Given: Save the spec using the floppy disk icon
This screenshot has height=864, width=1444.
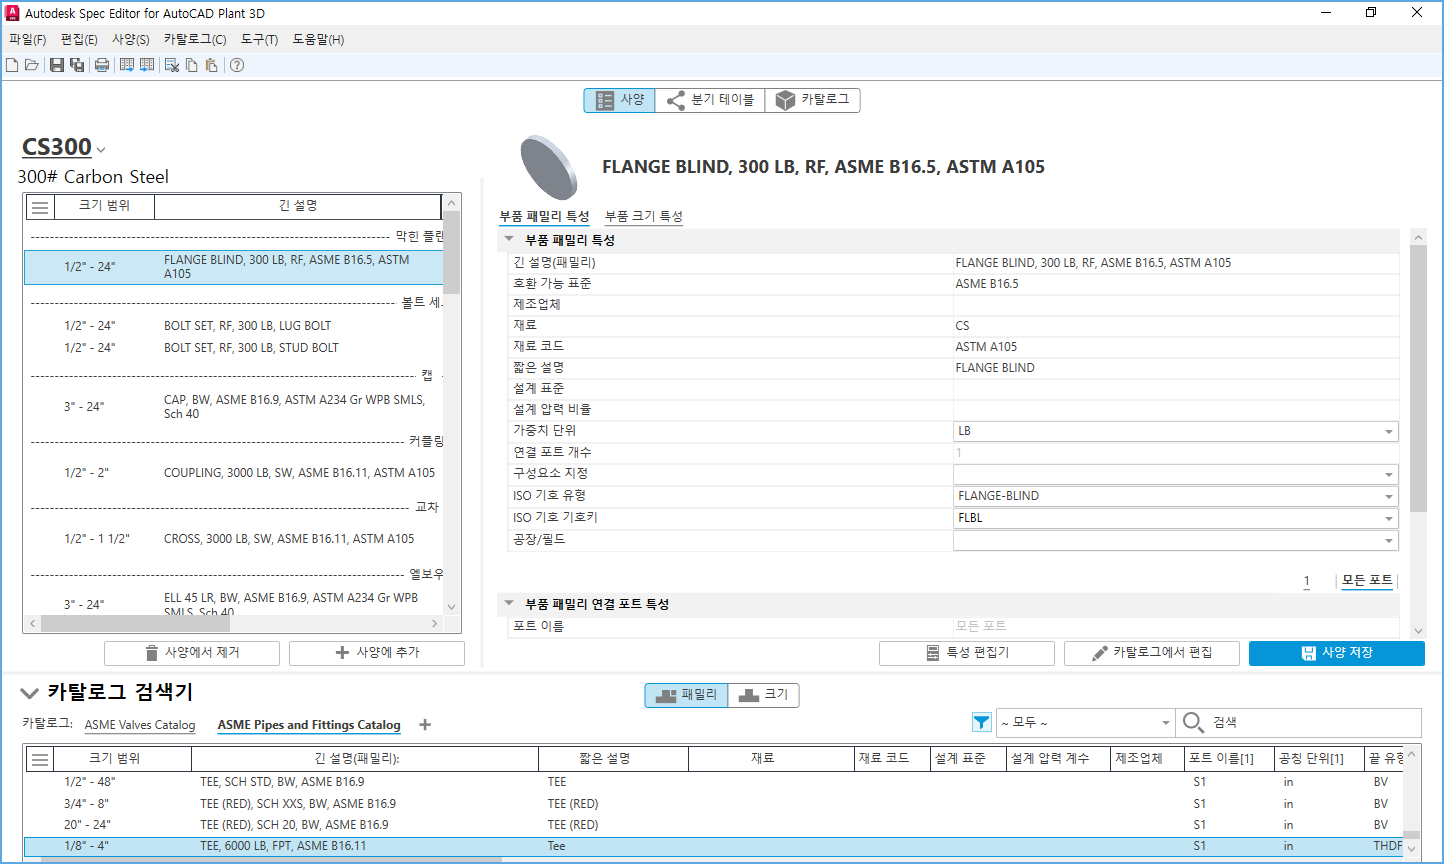Looking at the screenshot, I should 57,65.
